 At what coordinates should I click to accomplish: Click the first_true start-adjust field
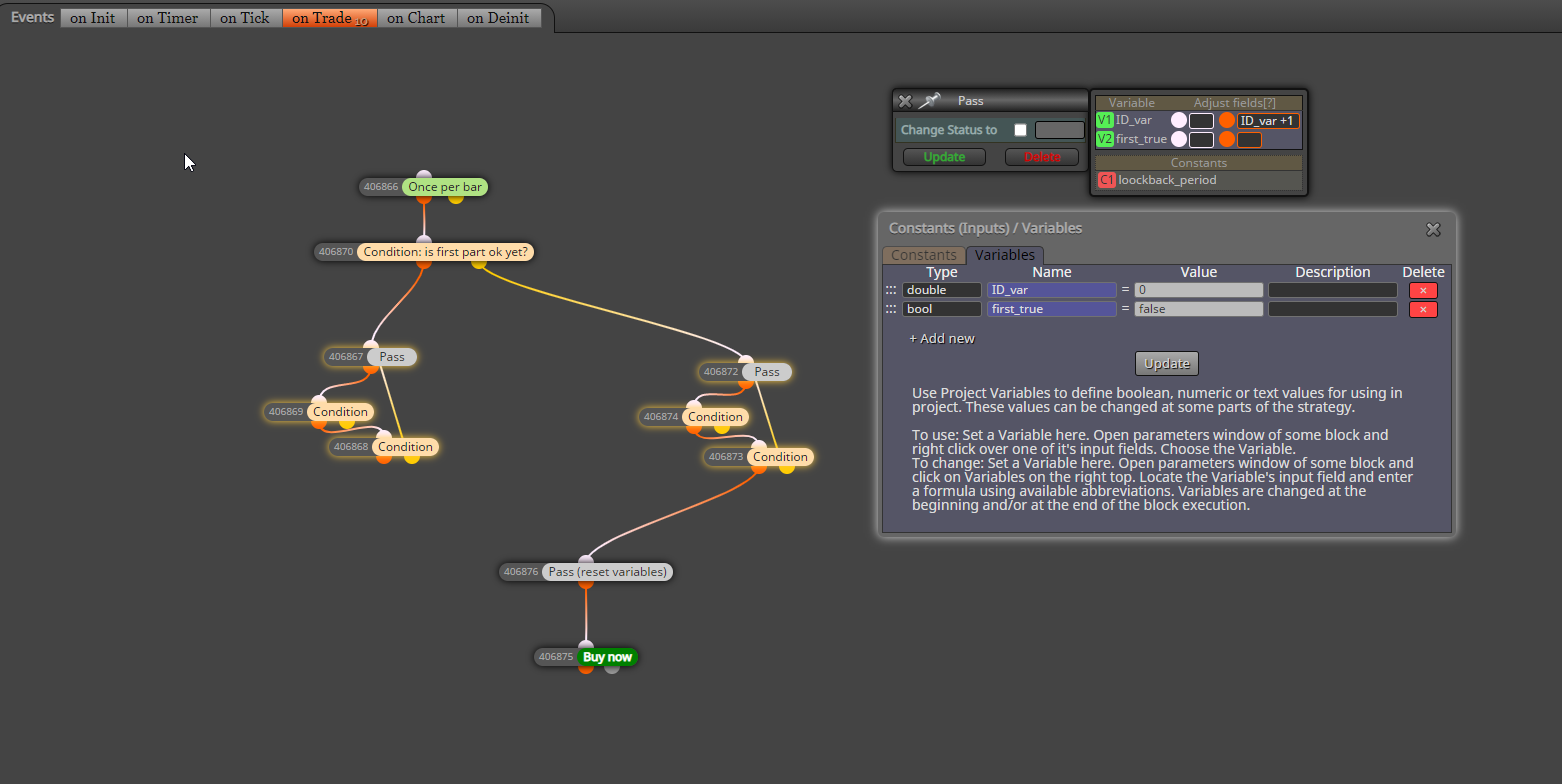coord(1201,139)
